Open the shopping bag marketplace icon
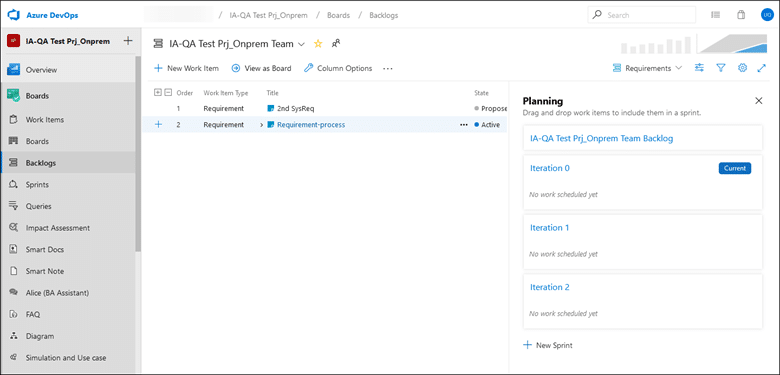This screenshot has height=375, width=780. tap(741, 15)
